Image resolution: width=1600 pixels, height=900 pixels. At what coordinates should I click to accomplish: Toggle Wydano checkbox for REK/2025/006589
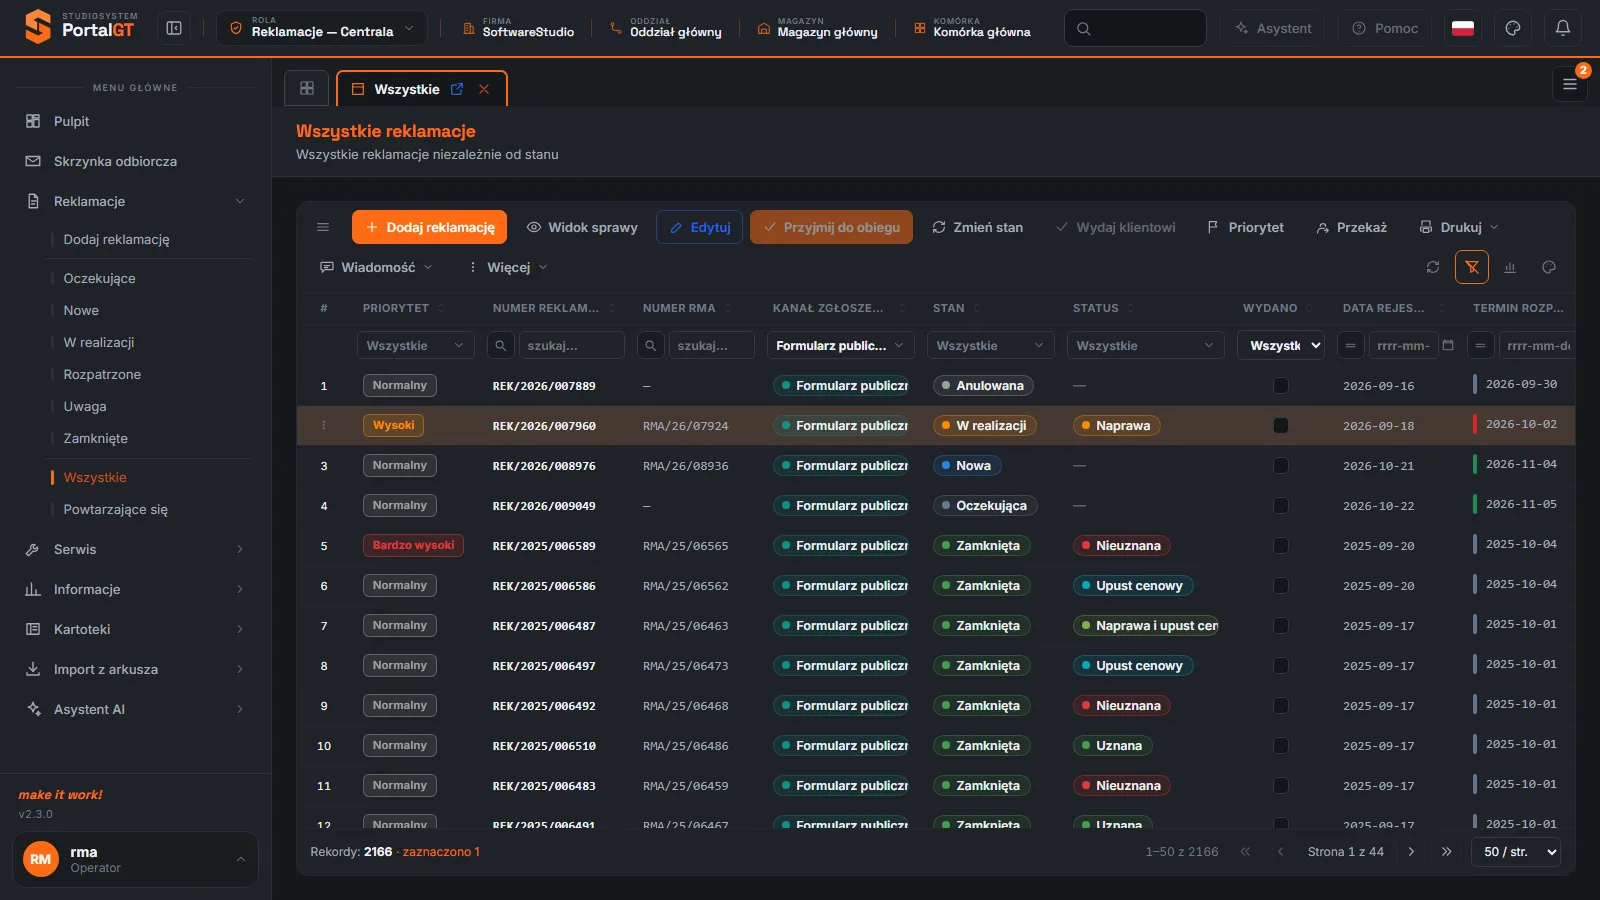click(x=1281, y=545)
